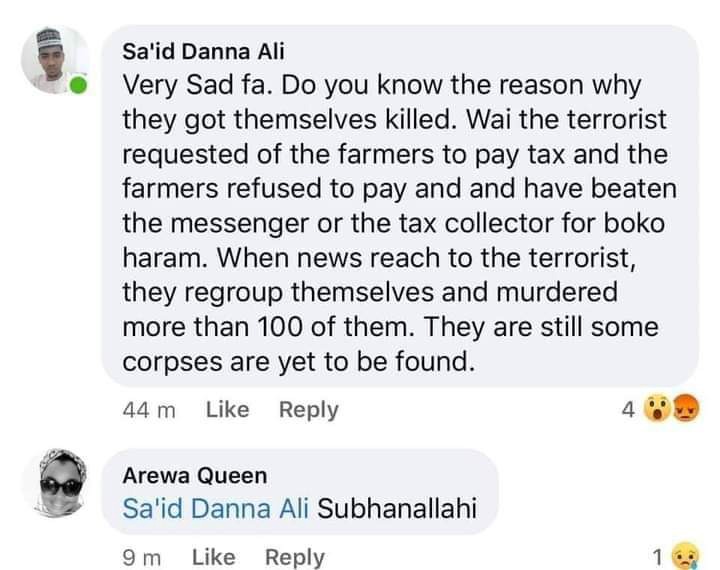Click the 44 m comment timestamp

point(149,410)
